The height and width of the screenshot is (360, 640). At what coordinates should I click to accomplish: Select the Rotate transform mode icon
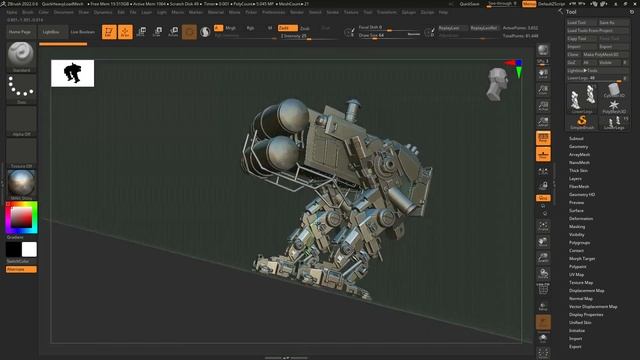[173, 32]
